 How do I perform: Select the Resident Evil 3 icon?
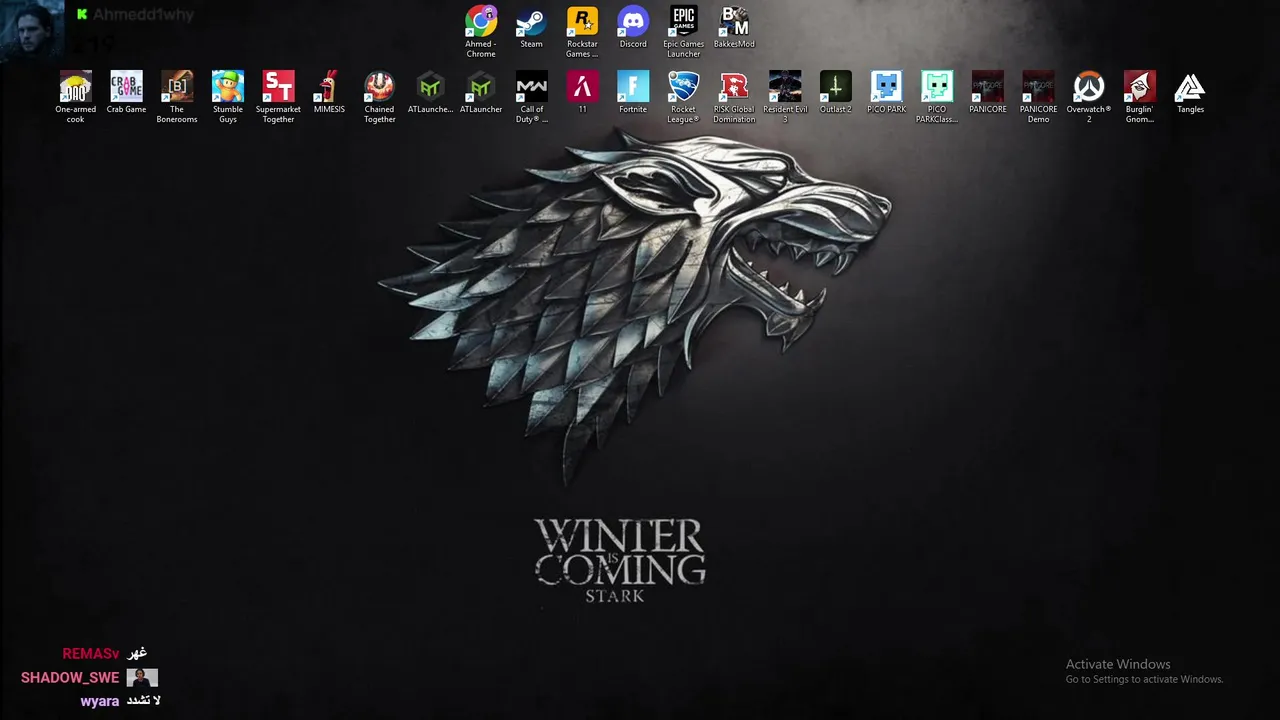coord(785,97)
